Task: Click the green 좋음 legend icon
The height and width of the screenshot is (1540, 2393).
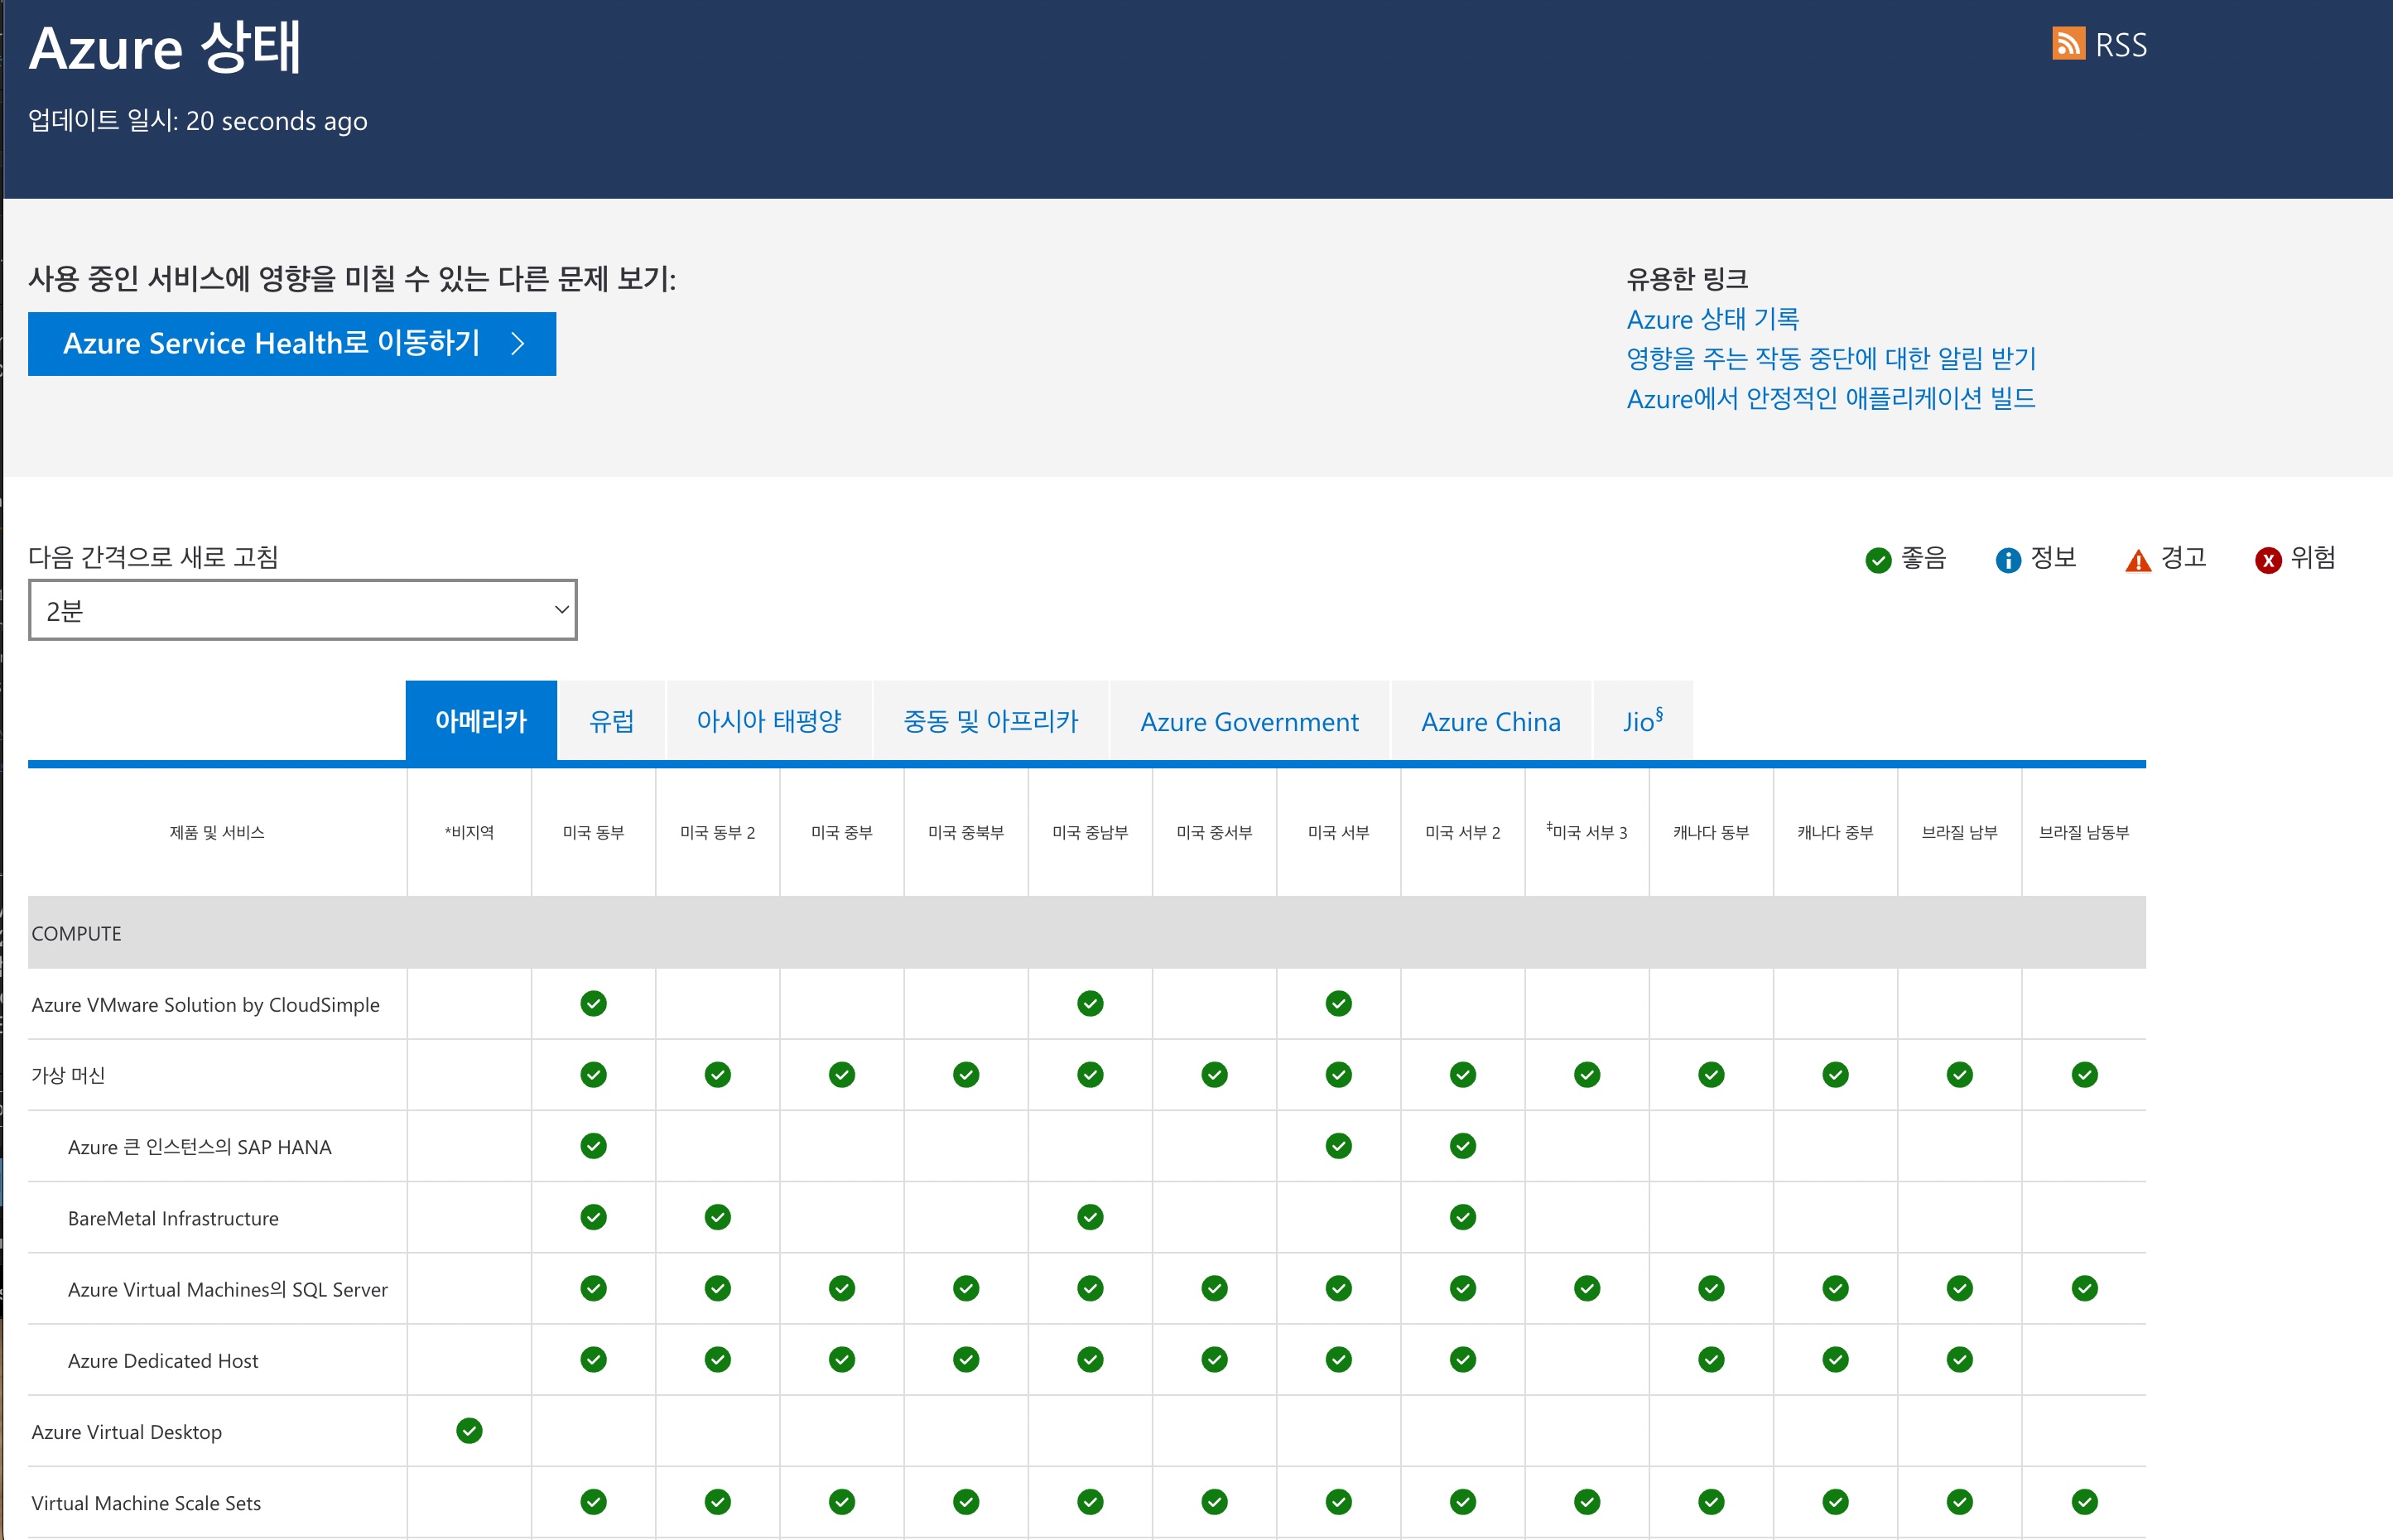Action: 1878,560
